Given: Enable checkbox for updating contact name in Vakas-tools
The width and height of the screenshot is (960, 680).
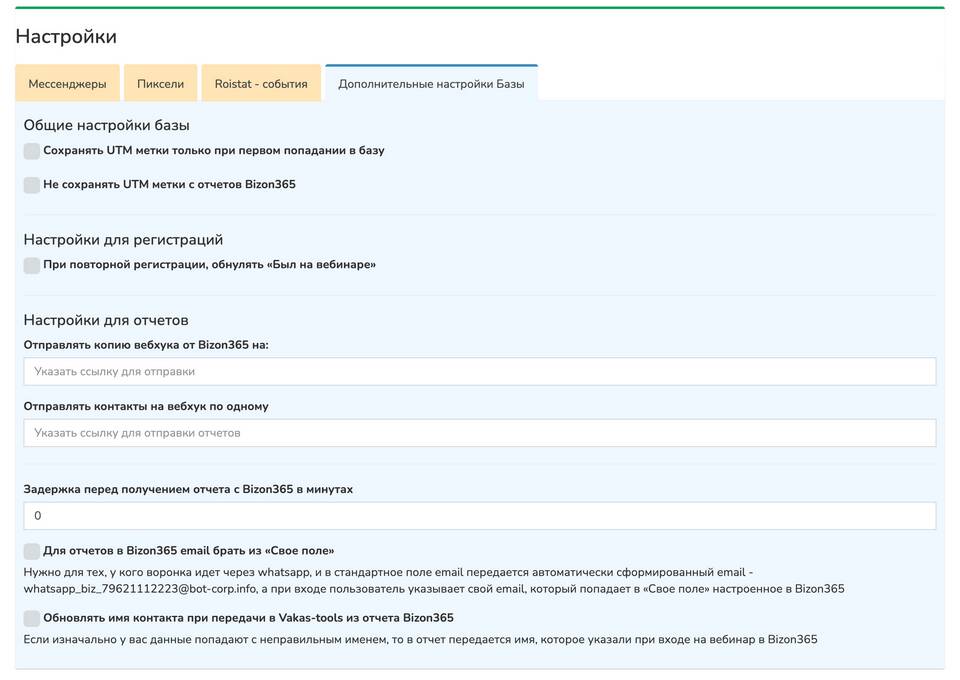Looking at the screenshot, I should coord(32,618).
